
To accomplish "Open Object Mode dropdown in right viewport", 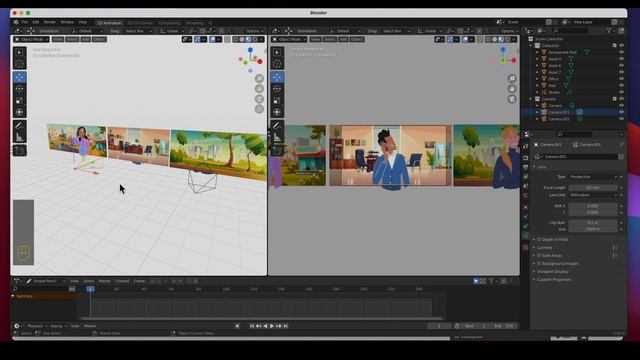I will (289, 39).
